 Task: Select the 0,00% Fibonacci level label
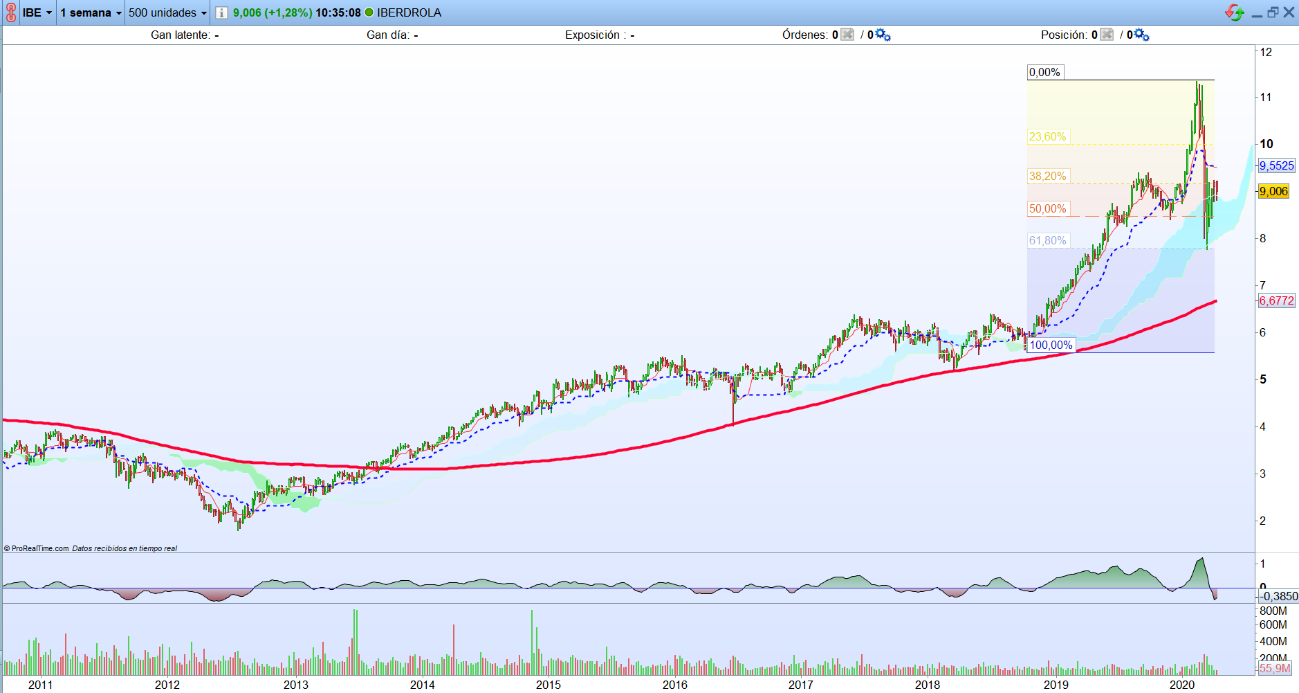click(1044, 72)
